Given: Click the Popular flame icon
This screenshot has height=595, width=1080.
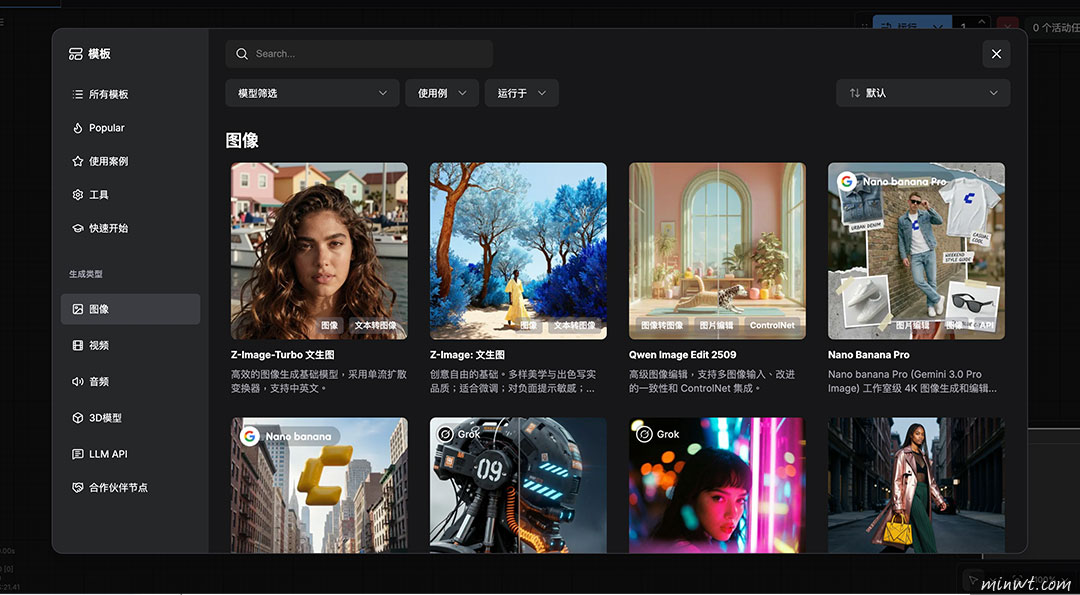Looking at the screenshot, I should 78,128.
